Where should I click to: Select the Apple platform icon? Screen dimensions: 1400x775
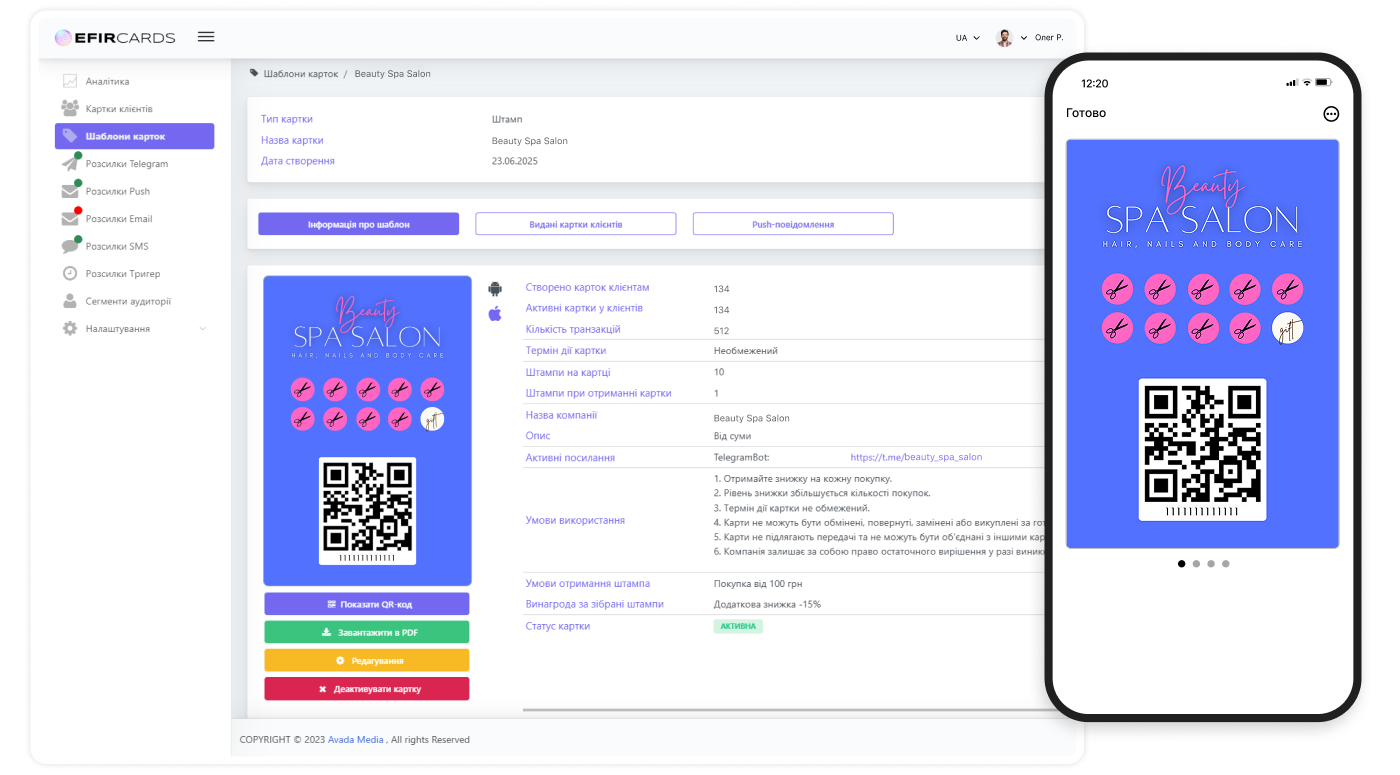[x=494, y=314]
